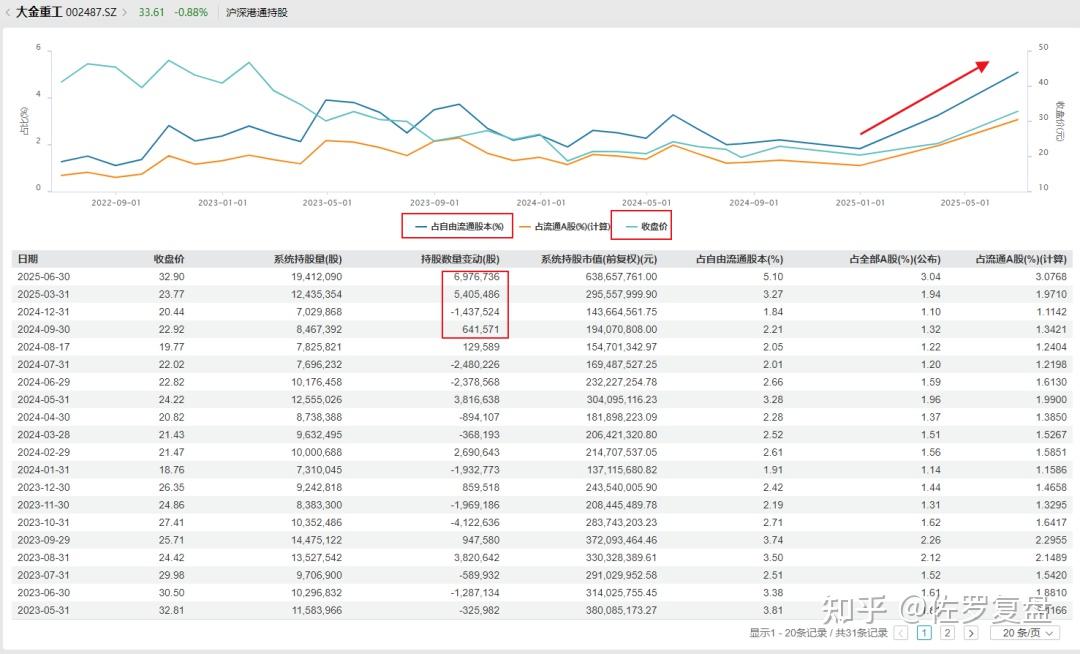Sort by 收盘价 column header
The image size is (1080, 654).
coord(168,258)
